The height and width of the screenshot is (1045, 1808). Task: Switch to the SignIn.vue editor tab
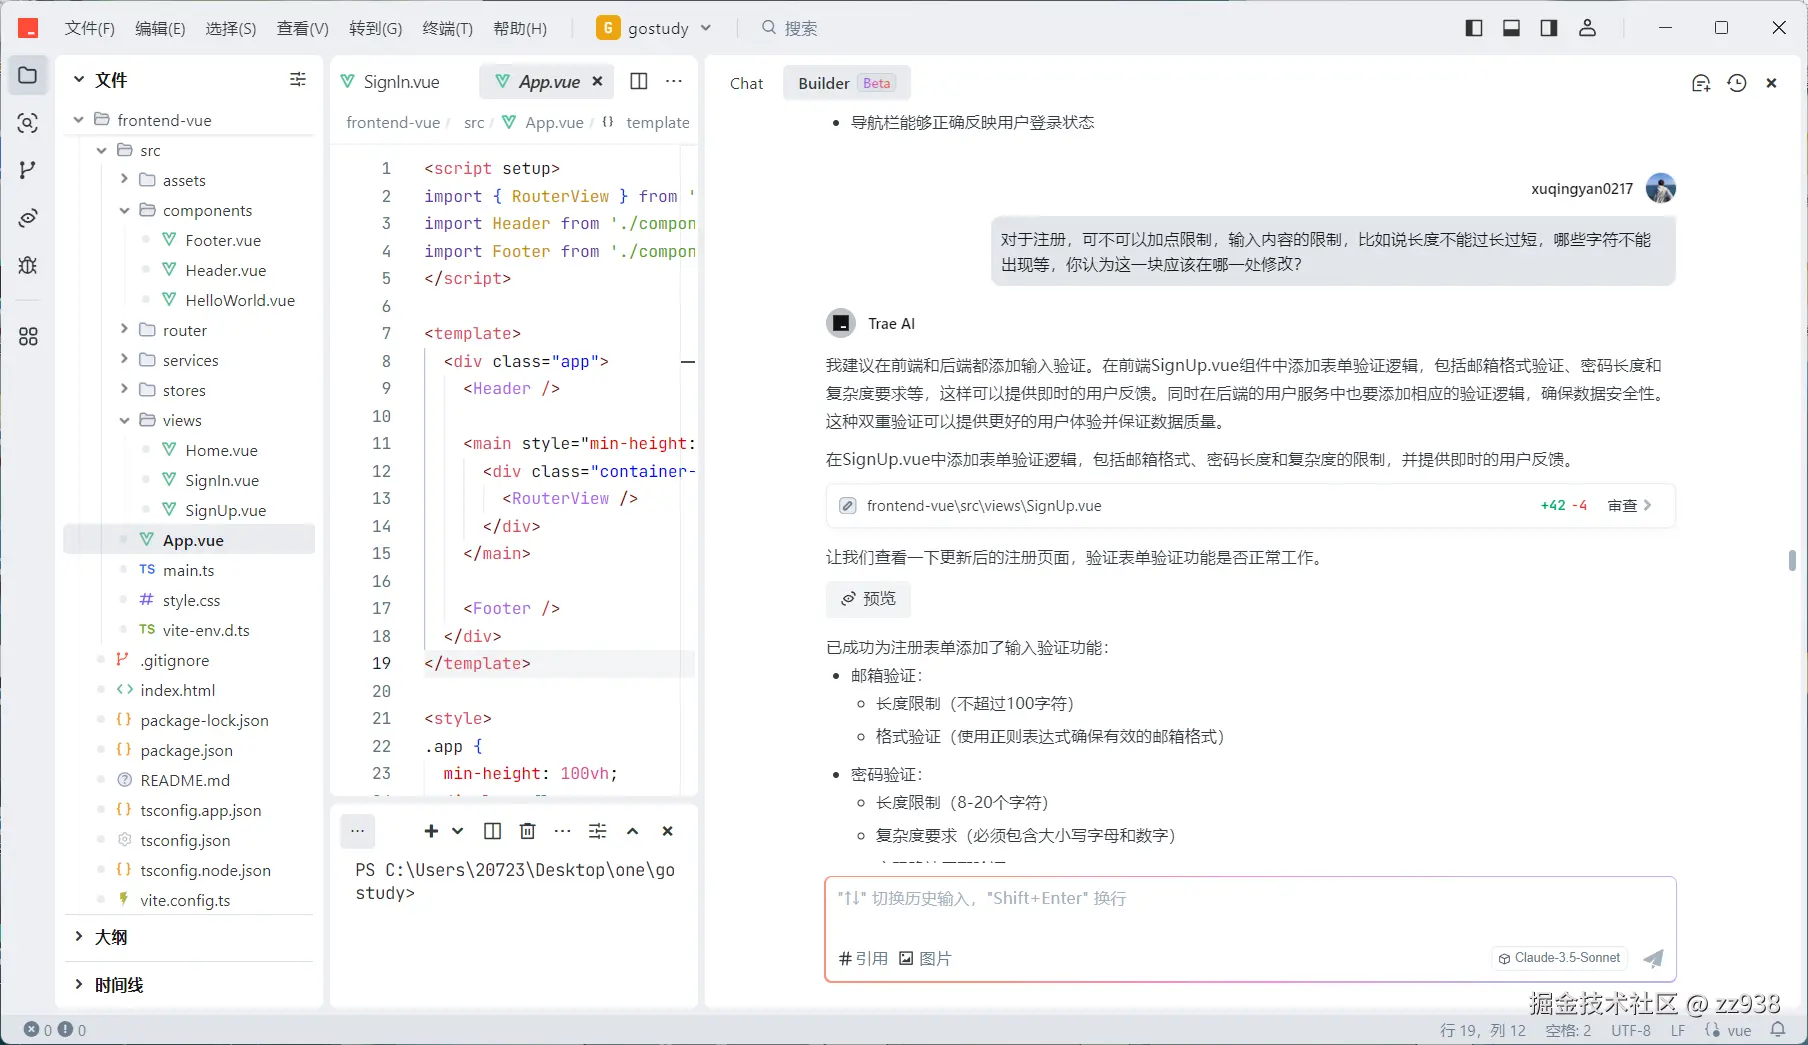tap(391, 81)
